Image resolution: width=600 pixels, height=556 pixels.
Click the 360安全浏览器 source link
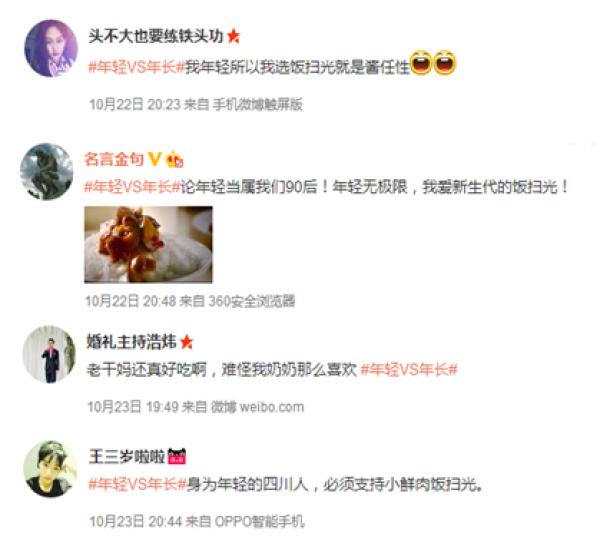pos(252,301)
